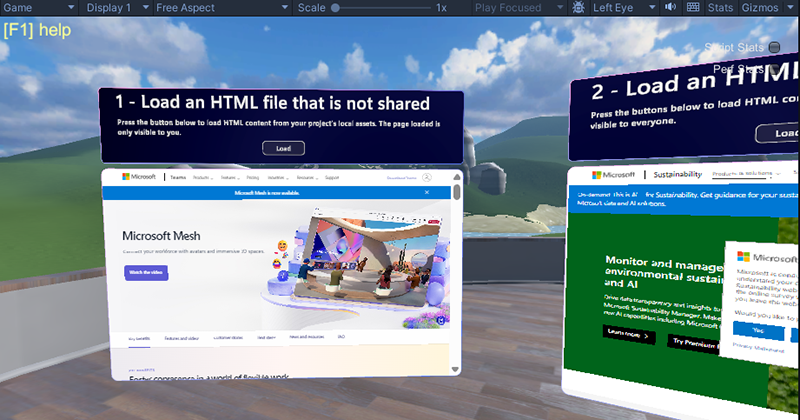Toggle the Perf Stats switch
This screenshot has height=420, width=800.
pos(773,69)
